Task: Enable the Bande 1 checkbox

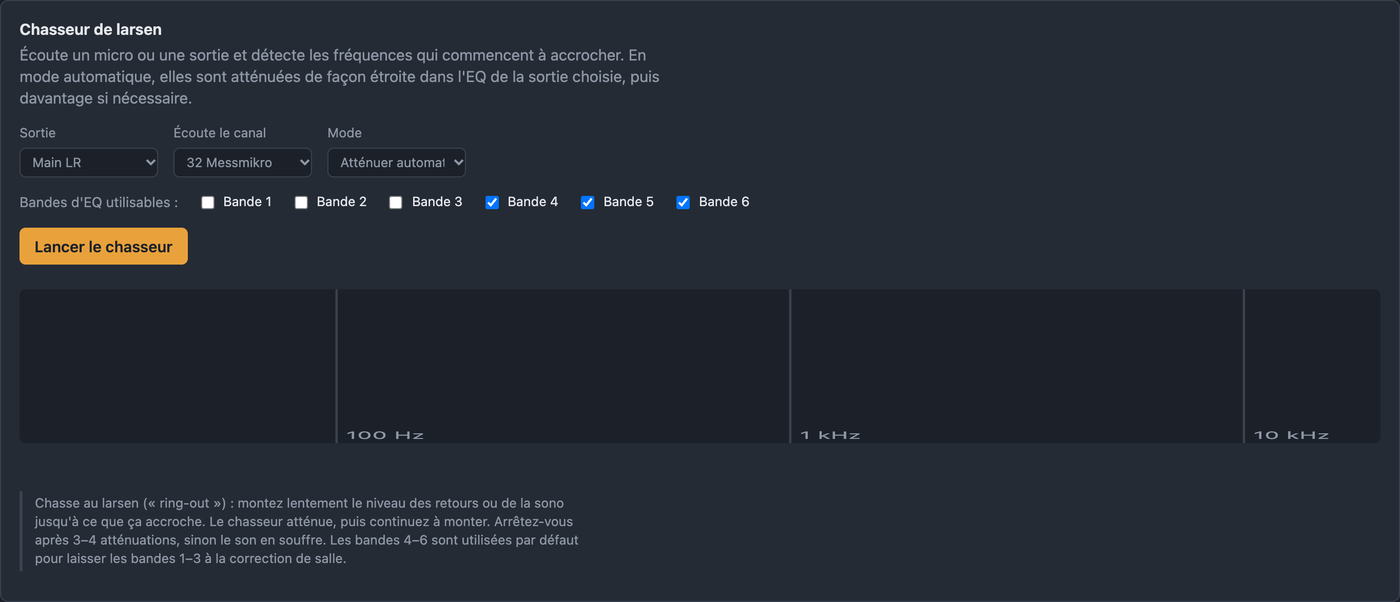Action: click(x=208, y=202)
